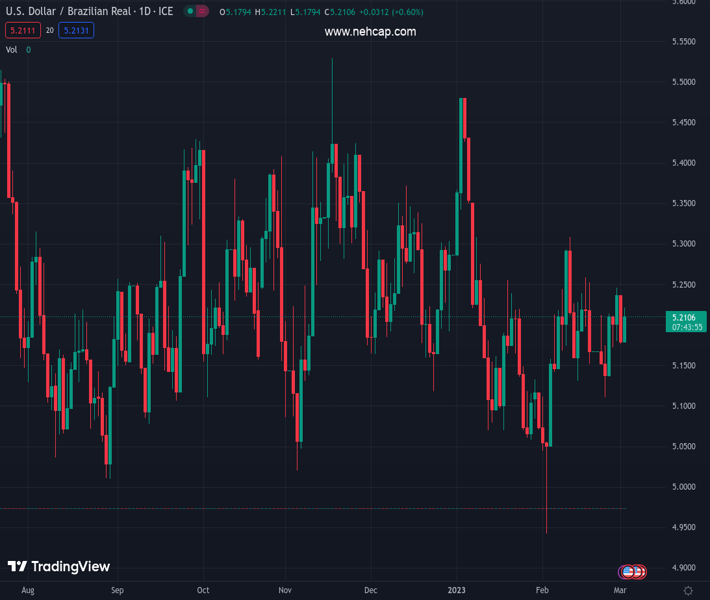The height and width of the screenshot is (600, 710).
Task: Click the www.nehcap.com watermark text
Action: tap(370, 32)
